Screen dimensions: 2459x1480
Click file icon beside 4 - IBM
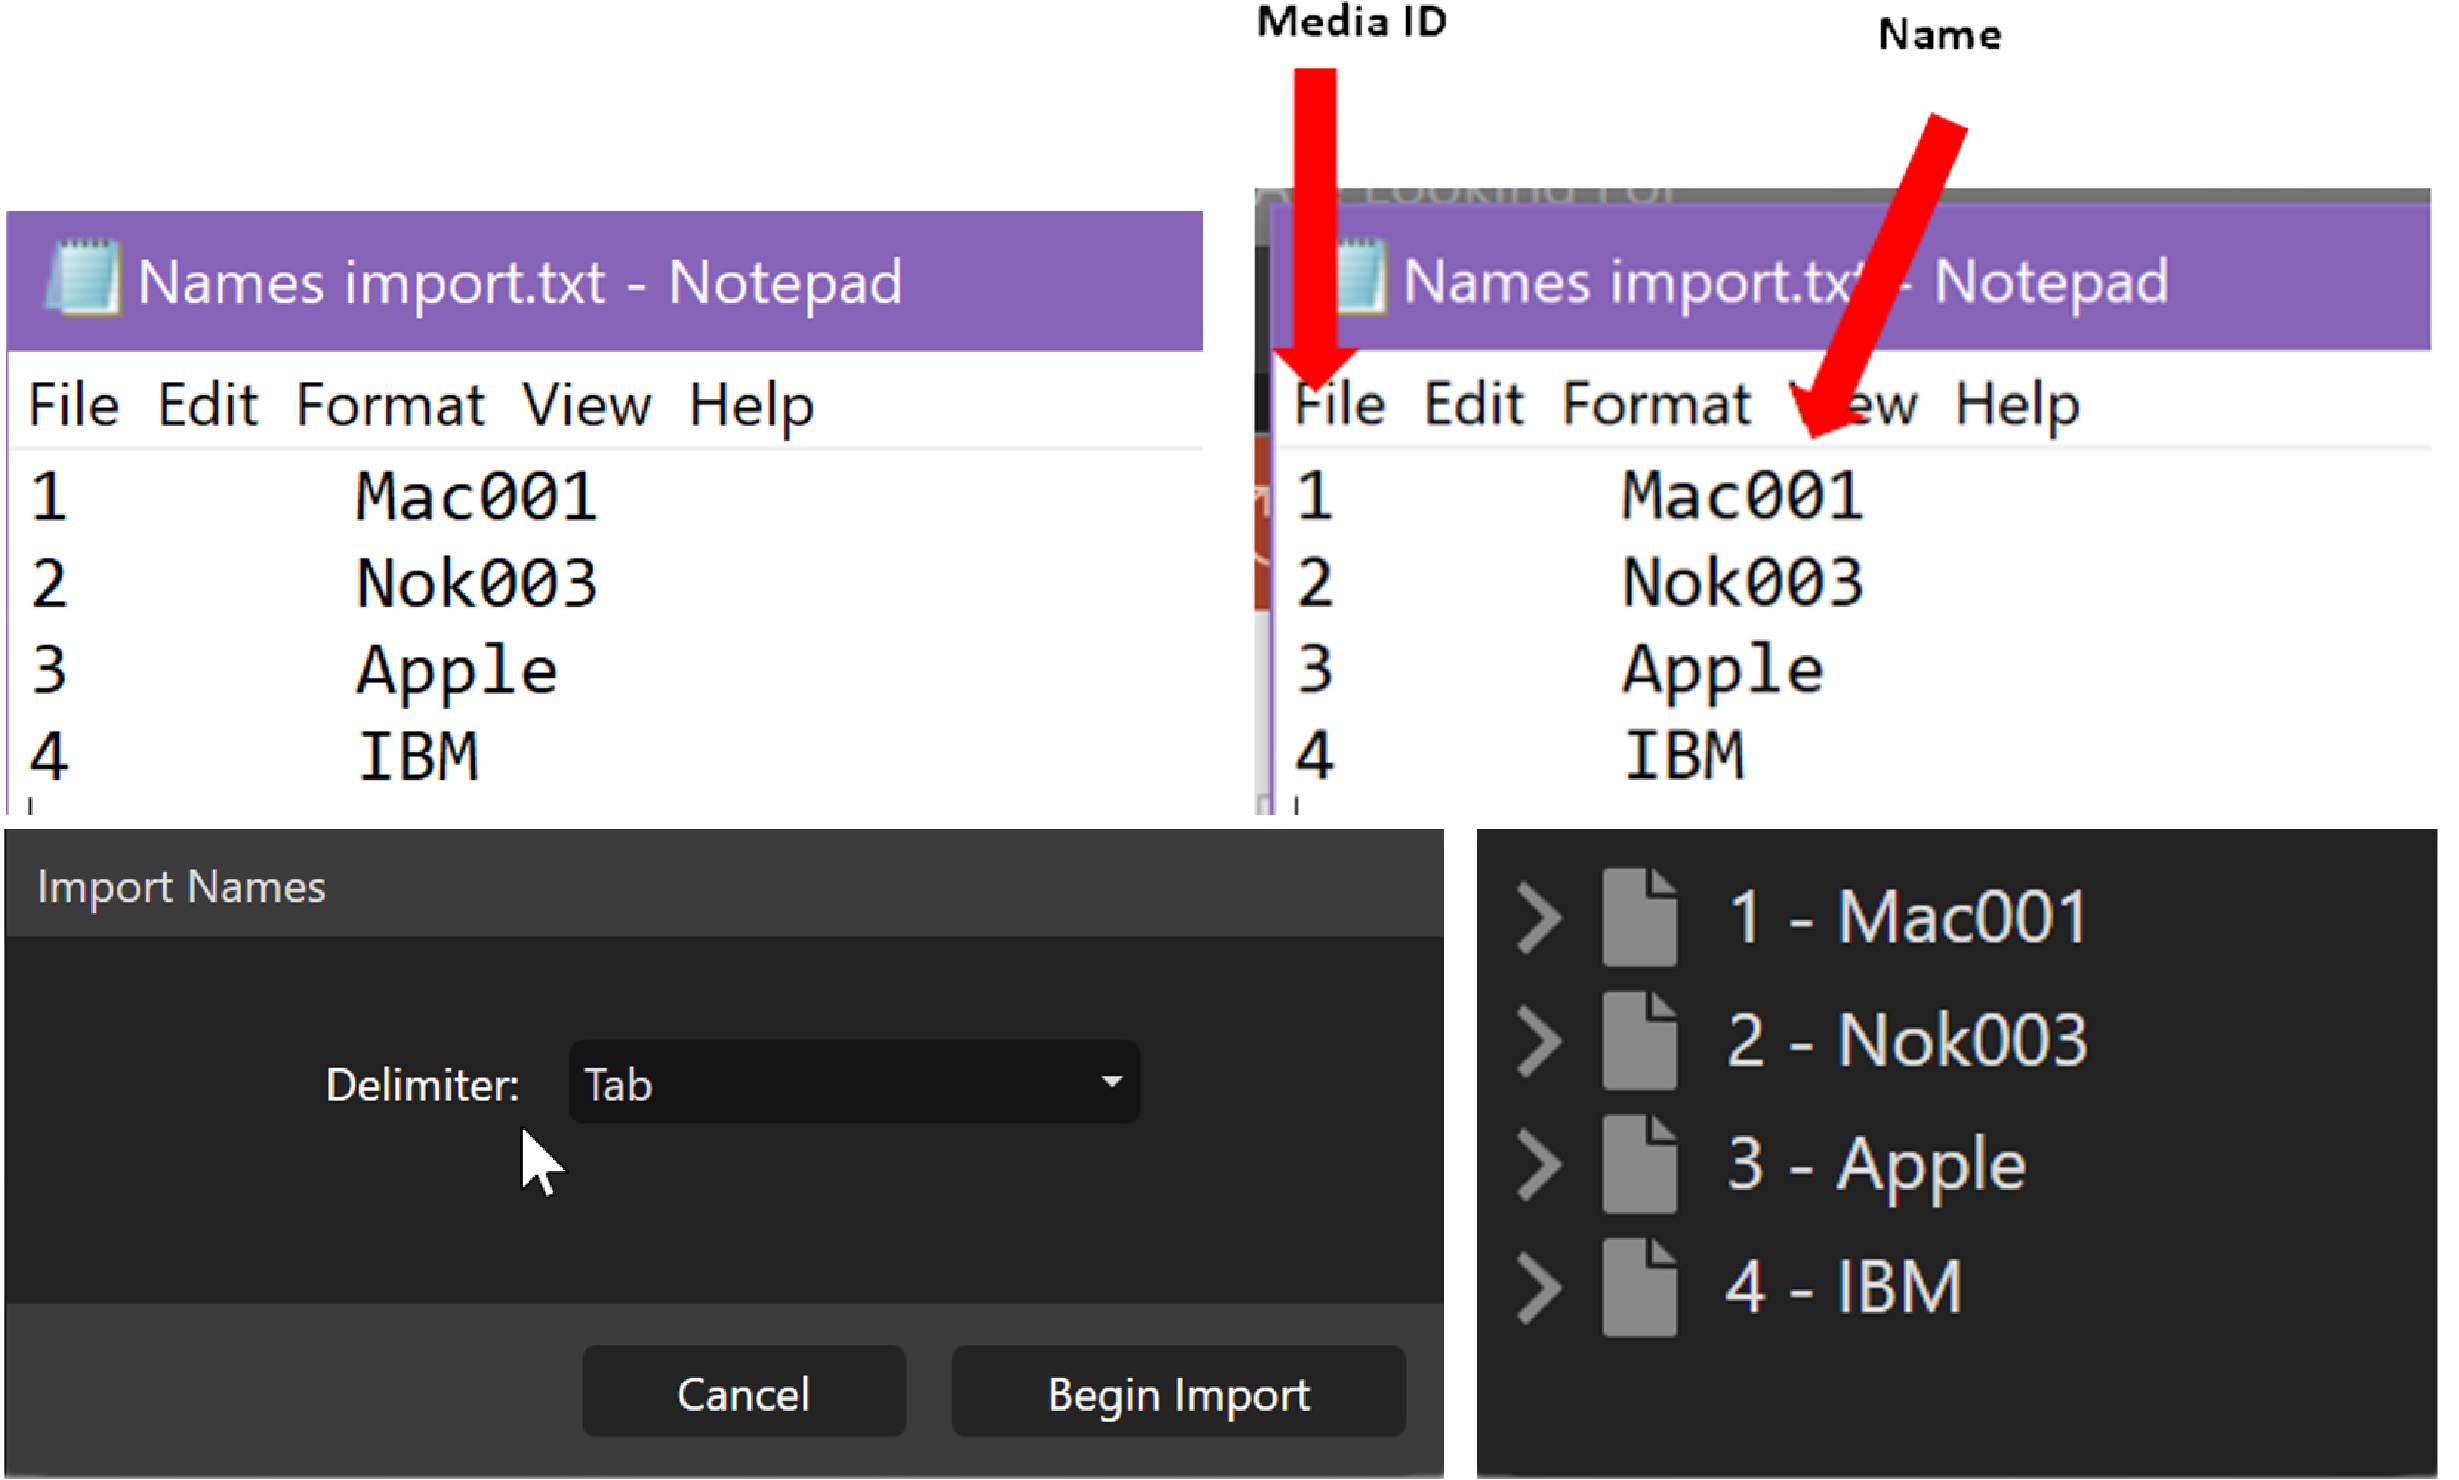(1639, 1287)
